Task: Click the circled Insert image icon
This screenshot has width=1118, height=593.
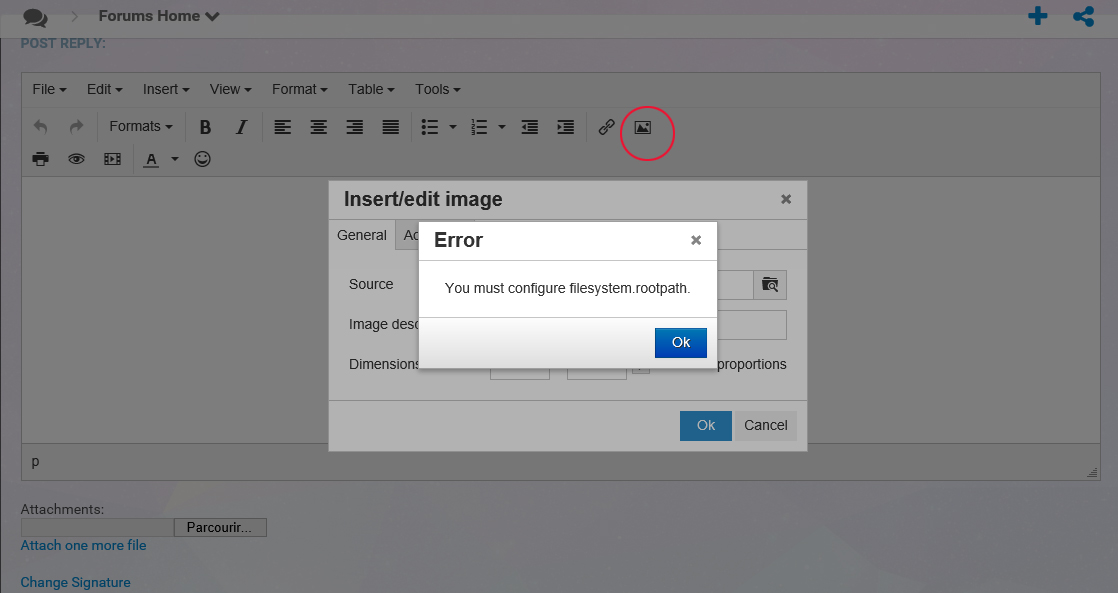Action: (x=643, y=127)
